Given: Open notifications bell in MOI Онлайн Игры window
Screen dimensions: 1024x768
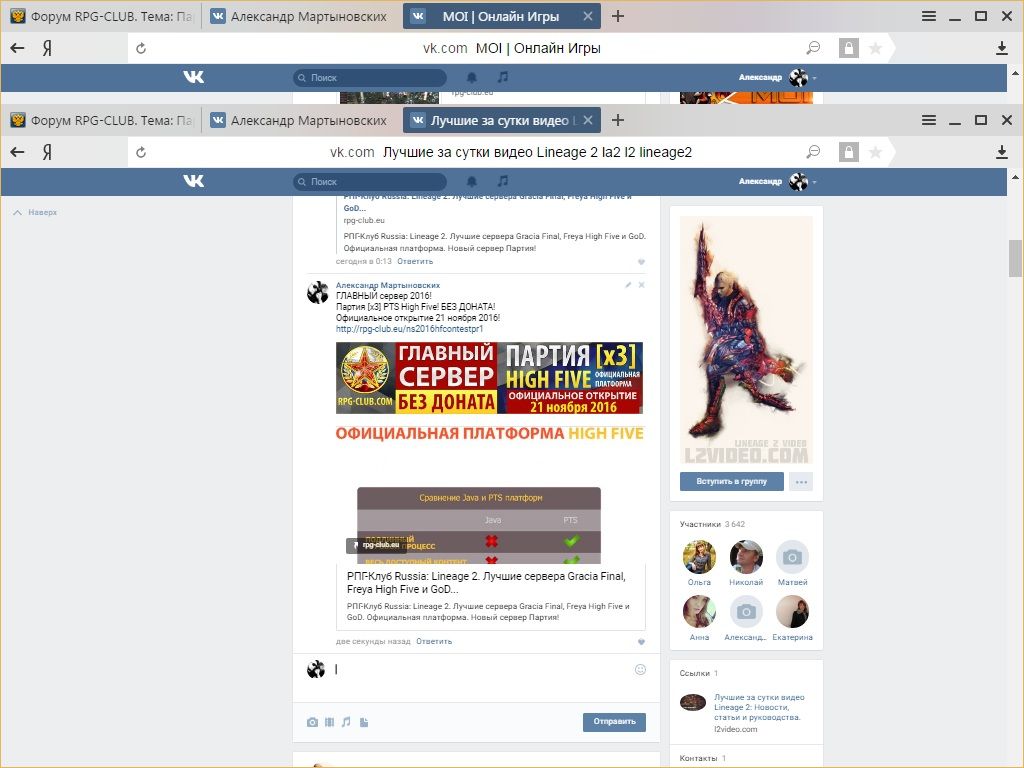Looking at the screenshot, I should (x=472, y=77).
